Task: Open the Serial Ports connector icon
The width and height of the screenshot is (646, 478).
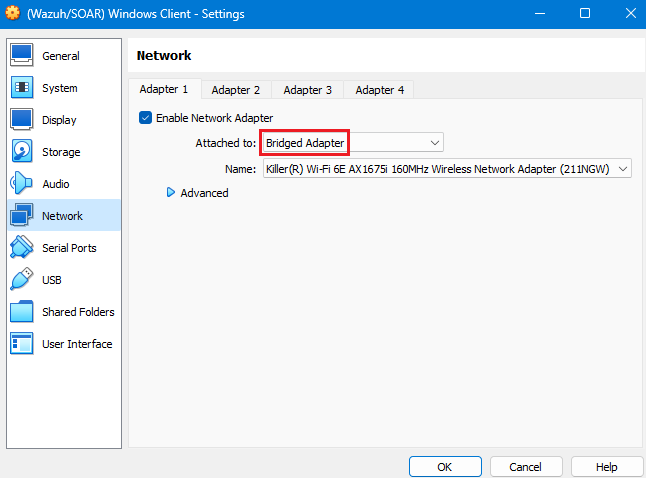Action: pos(21,247)
